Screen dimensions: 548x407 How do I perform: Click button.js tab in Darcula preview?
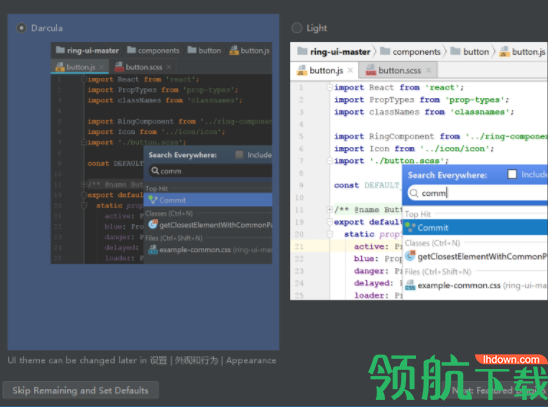pyautogui.click(x=80, y=67)
